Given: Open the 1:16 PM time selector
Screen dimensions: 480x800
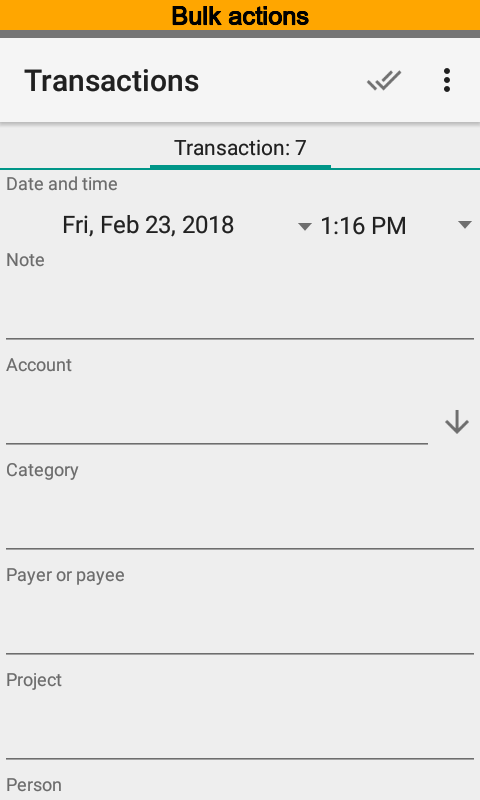Looking at the screenshot, I should (393, 226).
